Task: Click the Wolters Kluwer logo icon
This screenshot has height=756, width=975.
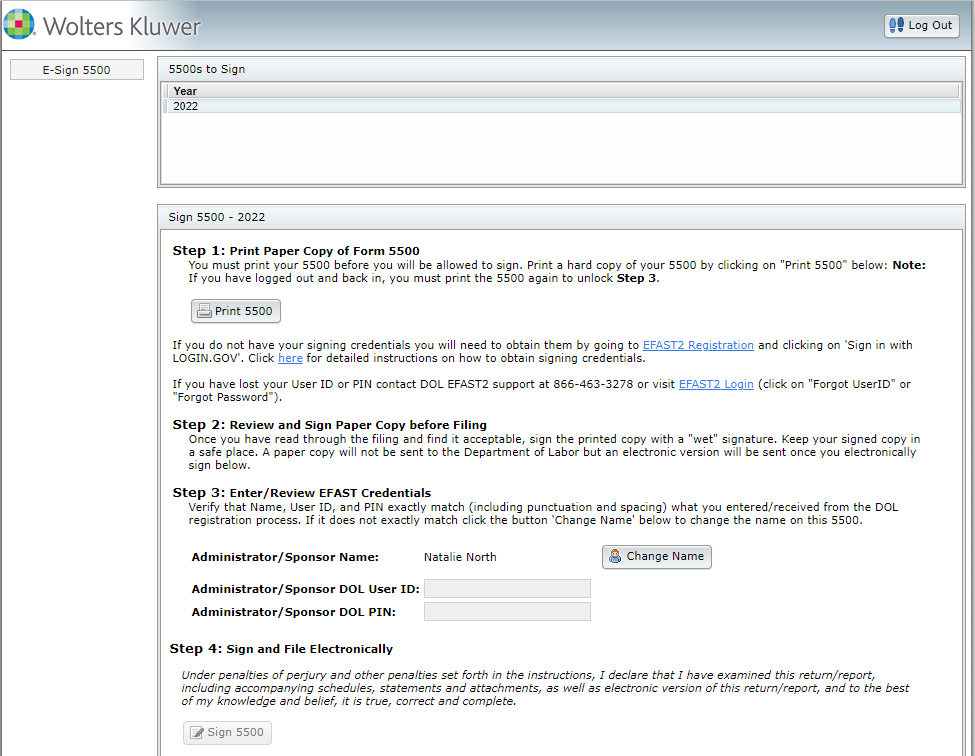Action: pyautogui.click(x=19, y=24)
